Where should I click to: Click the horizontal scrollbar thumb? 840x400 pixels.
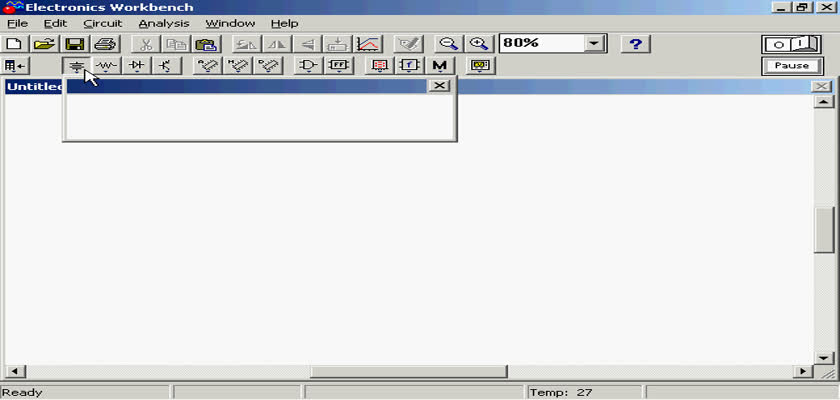click(409, 371)
